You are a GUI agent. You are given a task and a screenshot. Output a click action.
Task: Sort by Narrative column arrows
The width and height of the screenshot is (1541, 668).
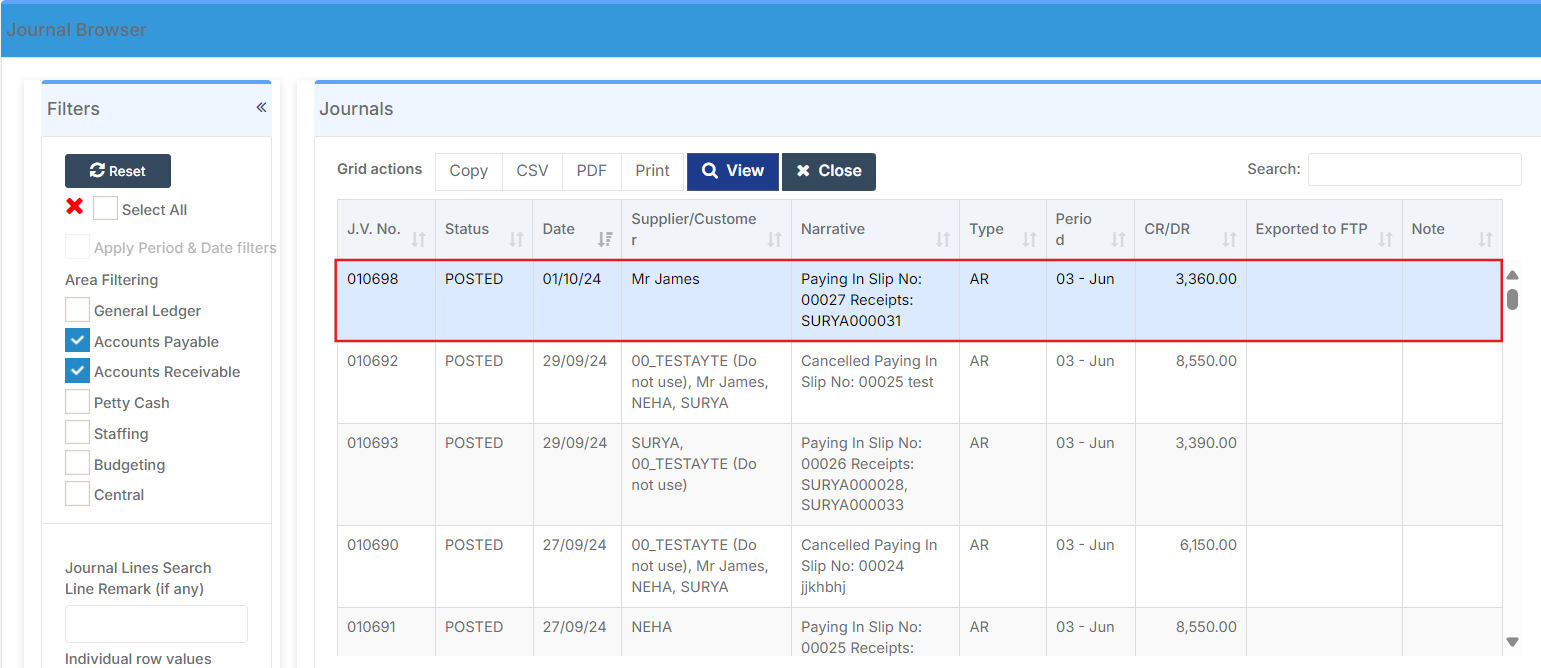[x=943, y=239]
